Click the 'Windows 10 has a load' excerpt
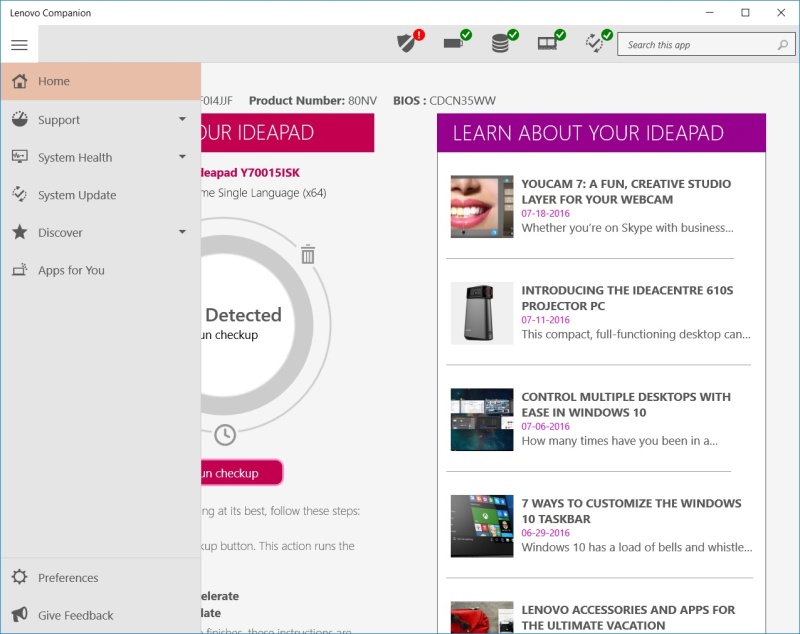The width and height of the screenshot is (800, 634). (x=637, y=548)
